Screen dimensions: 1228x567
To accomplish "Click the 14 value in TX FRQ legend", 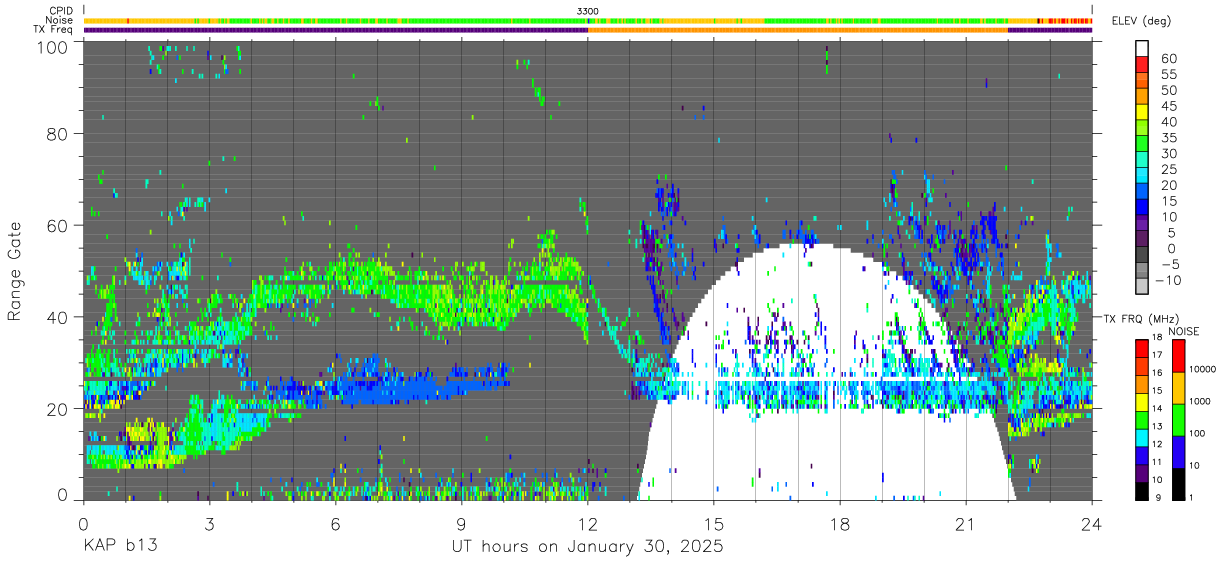I will pos(1157,408).
